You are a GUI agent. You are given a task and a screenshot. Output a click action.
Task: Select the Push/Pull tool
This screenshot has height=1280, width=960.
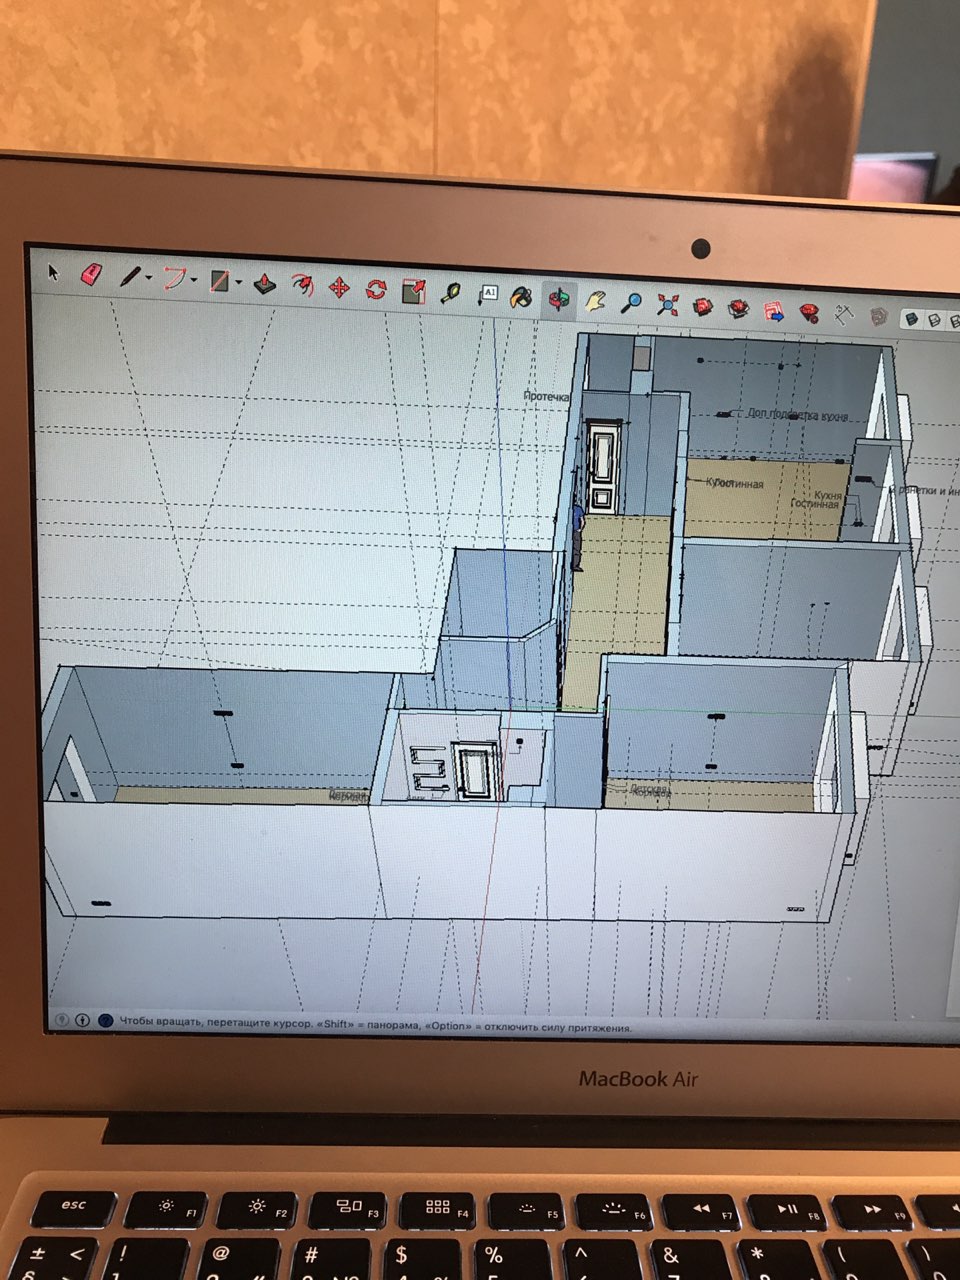coord(264,284)
